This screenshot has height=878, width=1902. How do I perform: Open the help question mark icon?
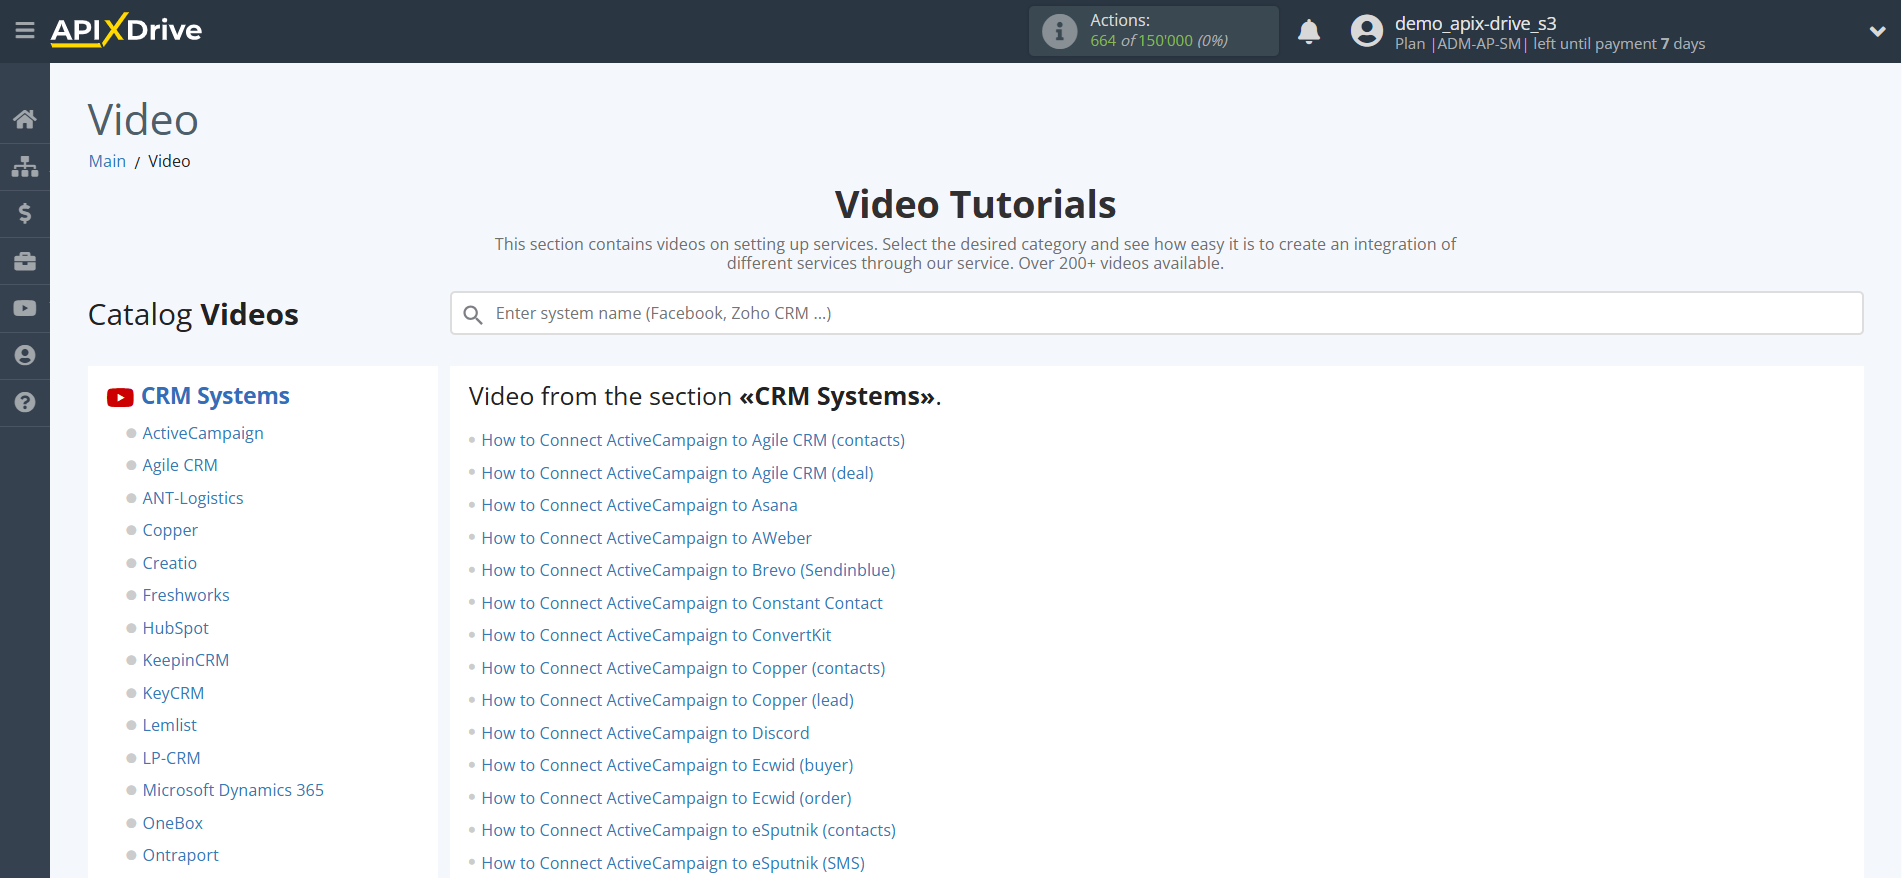[x=25, y=402]
